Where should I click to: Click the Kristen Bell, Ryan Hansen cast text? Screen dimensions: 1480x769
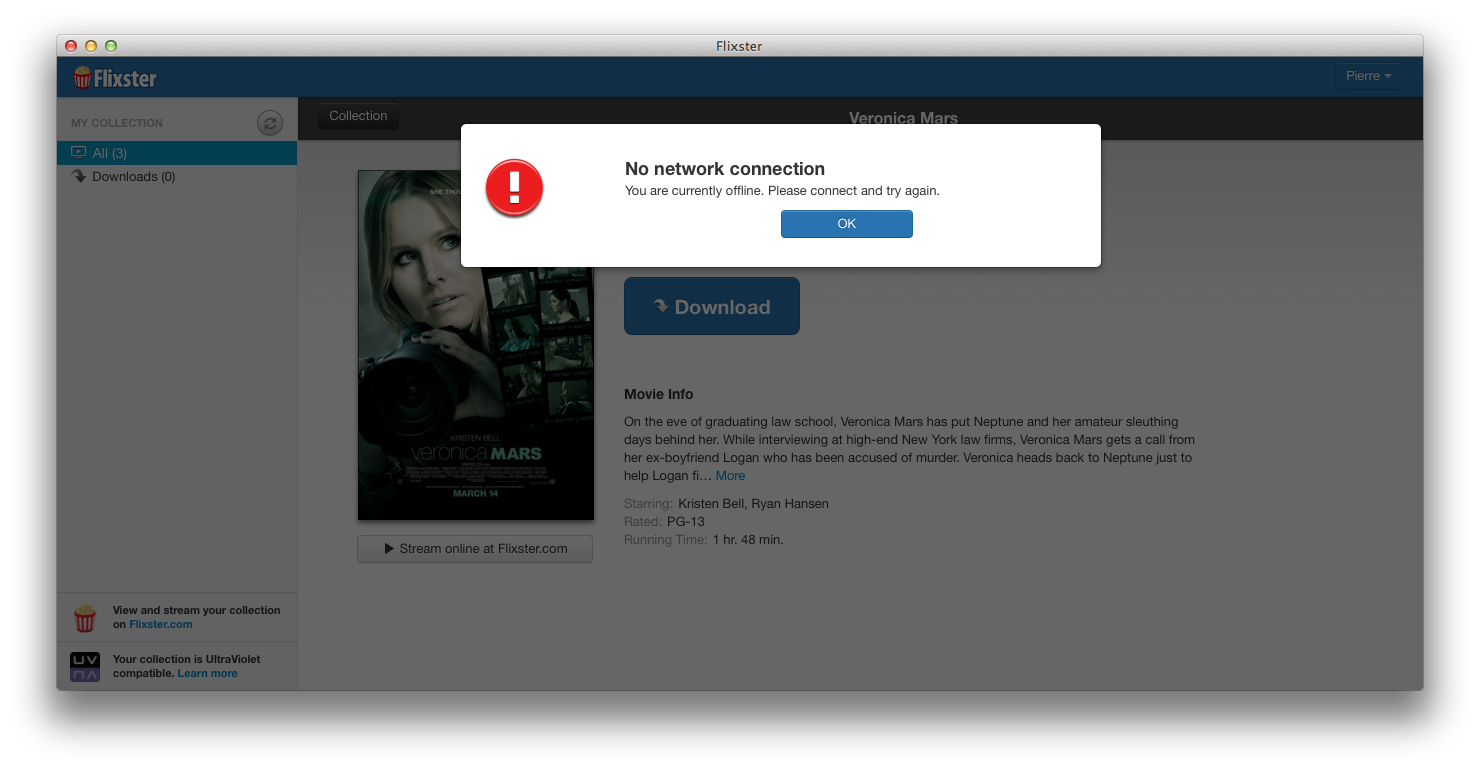tap(753, 504)
